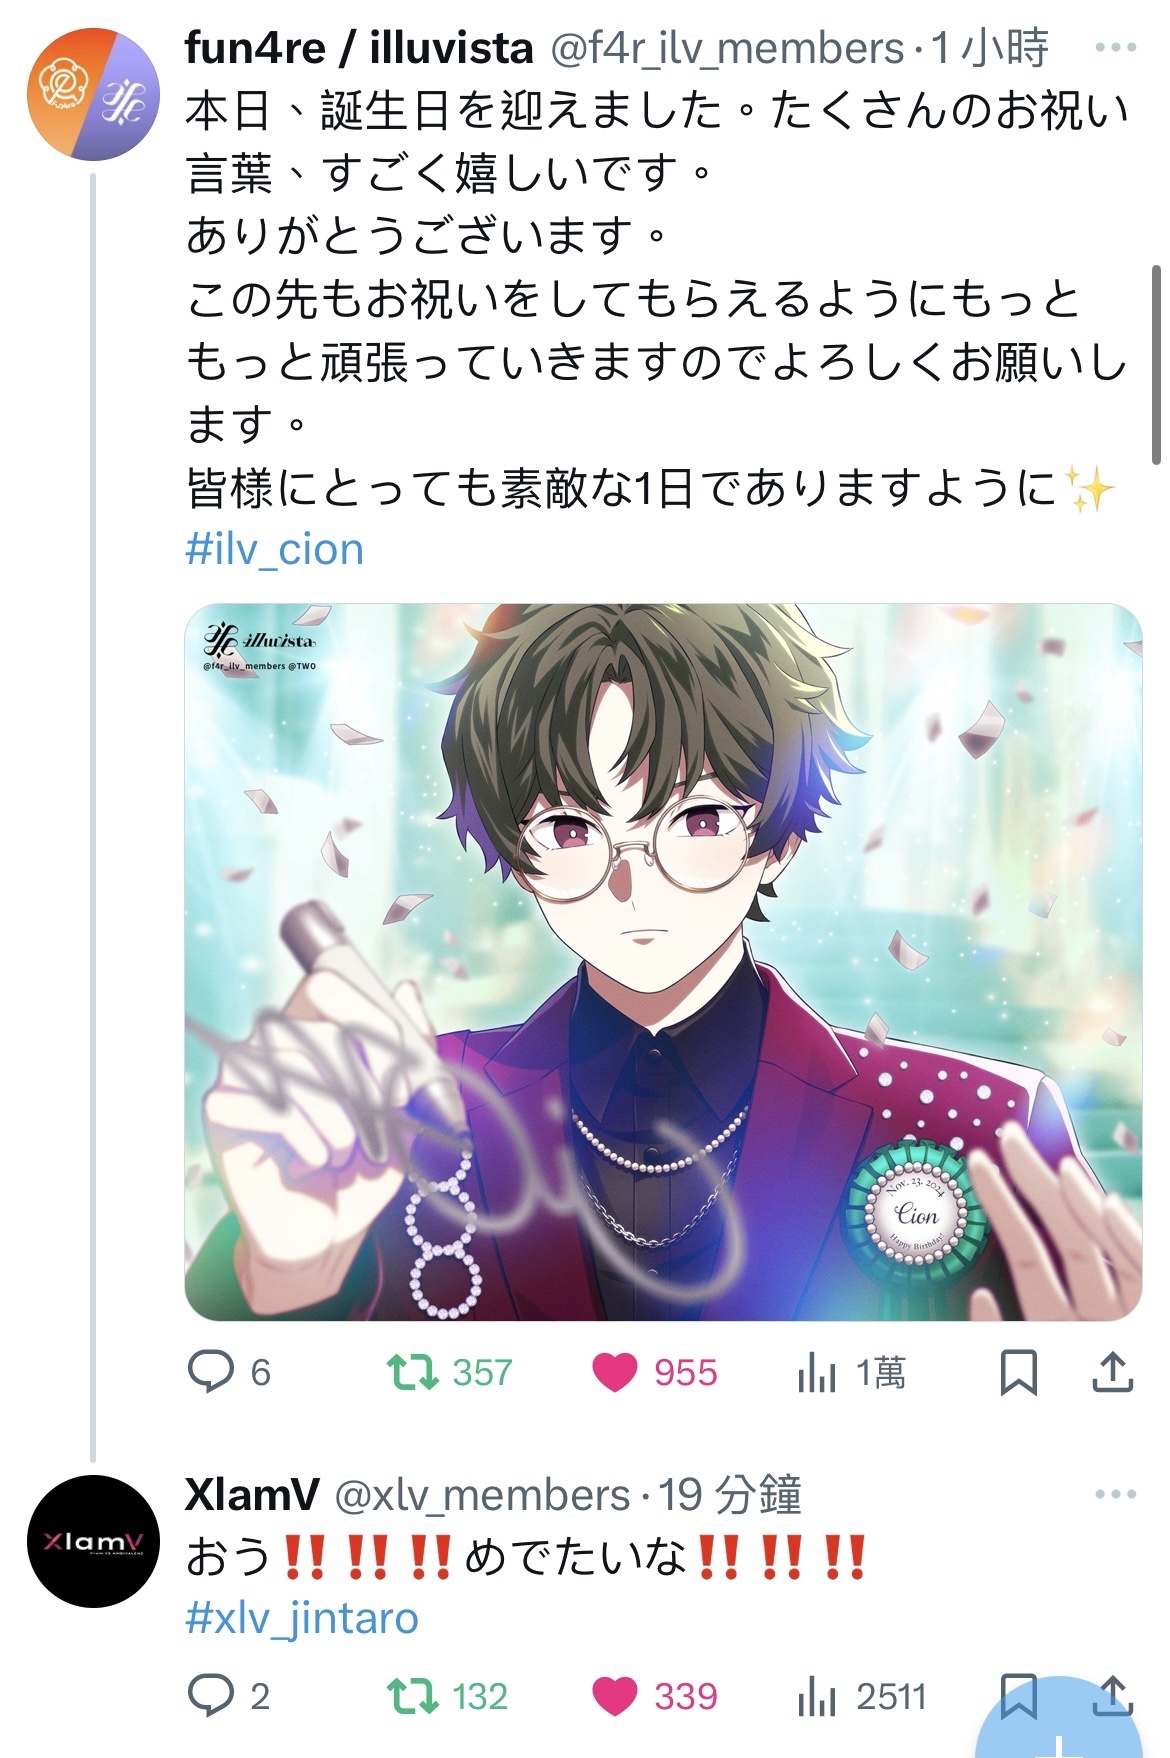Open more options menu for fun4re tweet
This screenshot has height=1758, width=1170.
(x=1115, y=47)
